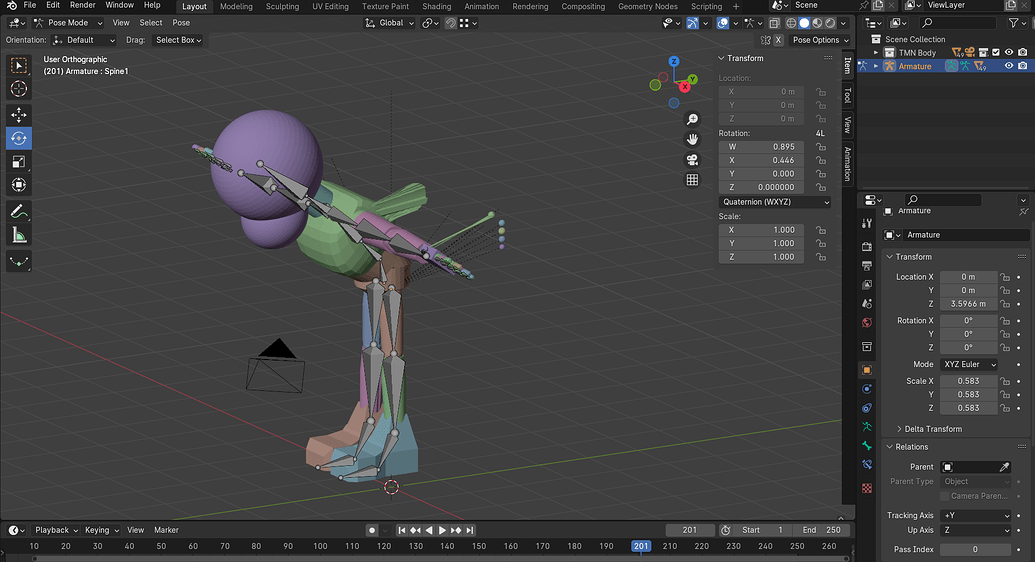The height and width of the screenshot is (562, 1035).
Task: Activate the Annotate tool
Action: 18,211
